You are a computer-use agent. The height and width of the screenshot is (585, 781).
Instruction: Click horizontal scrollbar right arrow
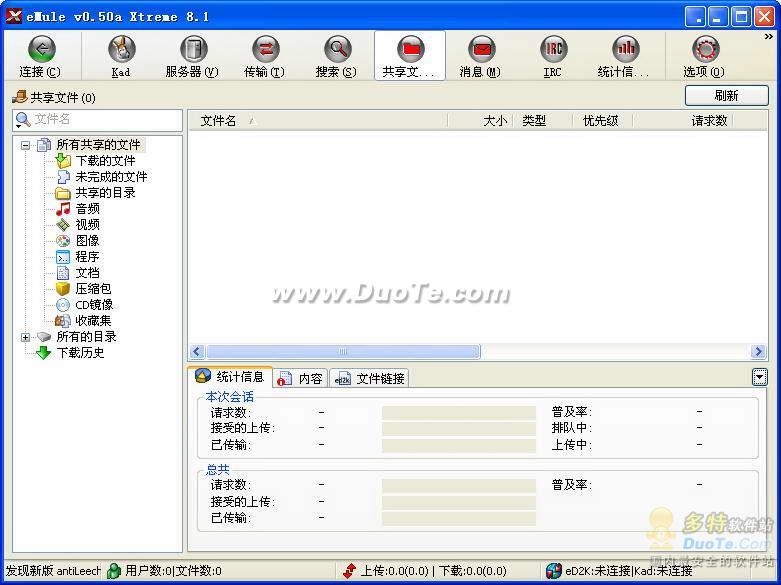(x=758, y=352)
